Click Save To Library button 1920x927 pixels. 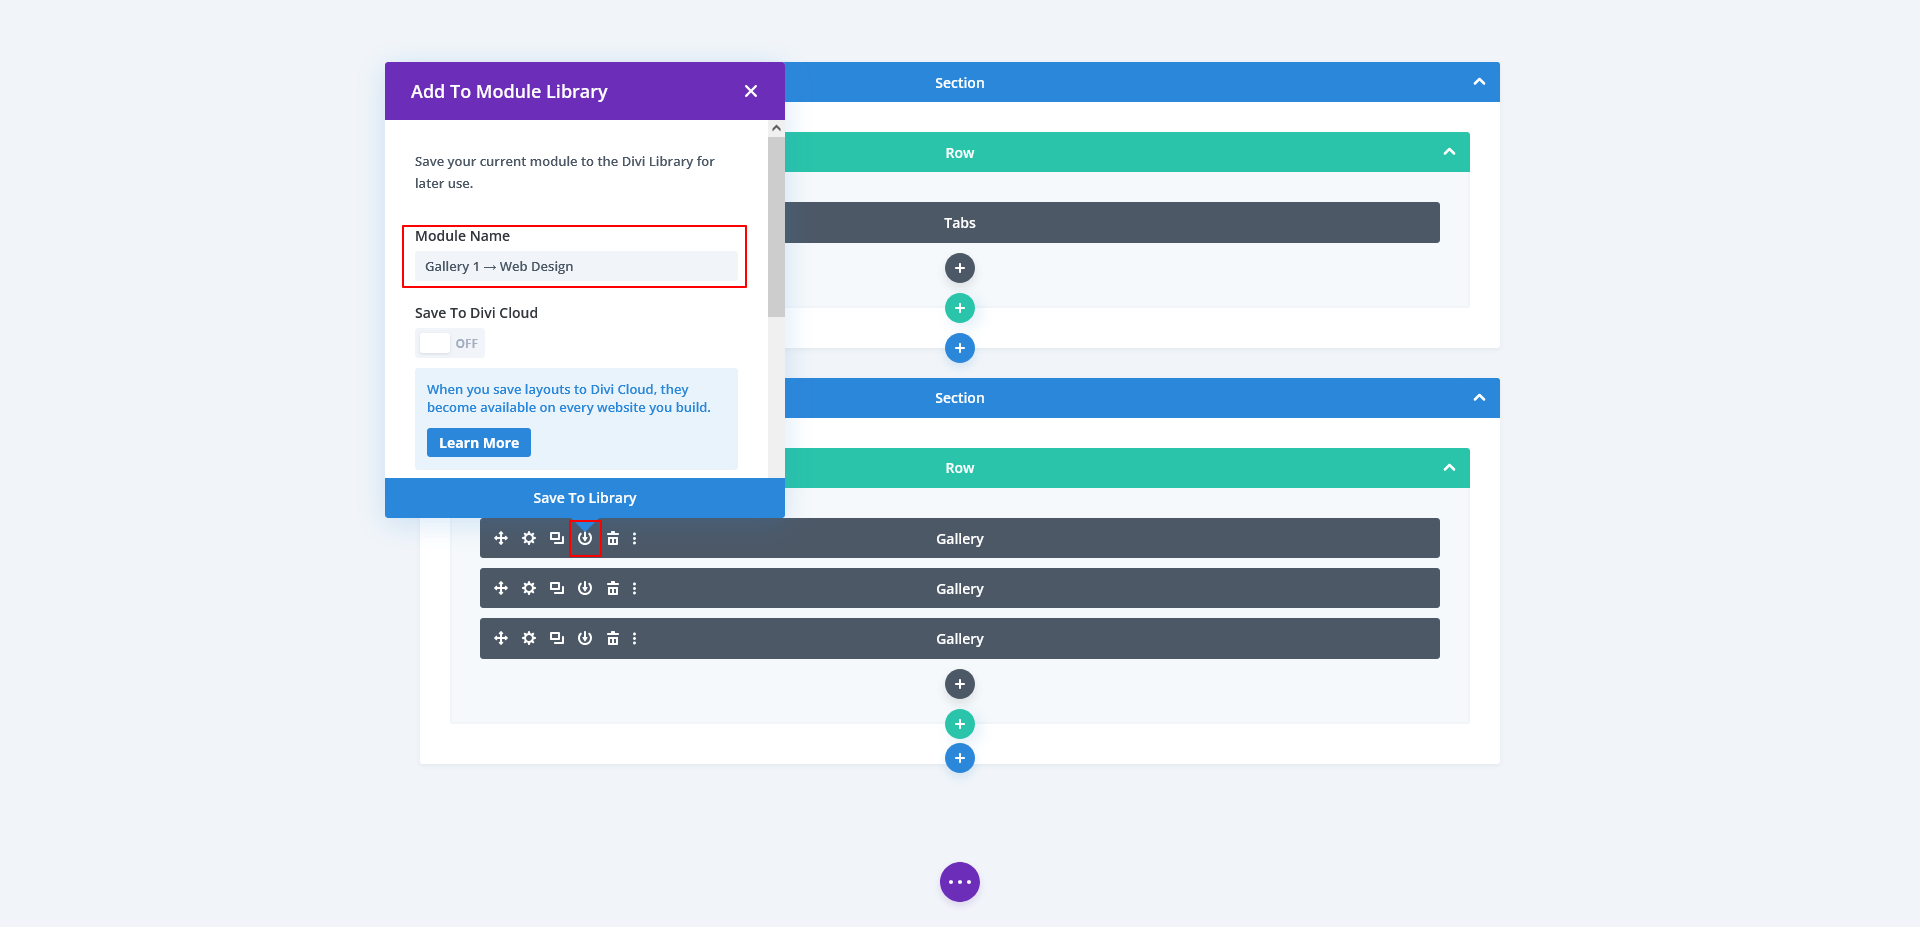[x=584, y=498]
